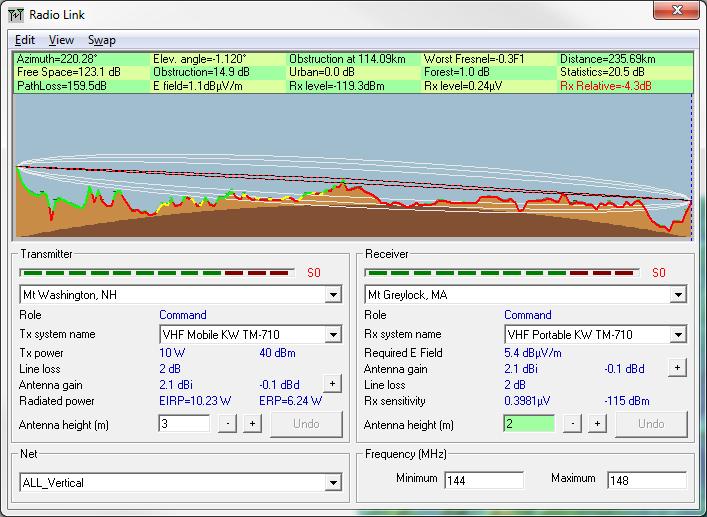The height and width of the screenshot is (517, 707).
Task: Expand the Mt Washington, NH transmitter dropdown
Action: pyautogui.click(x=333, y=296)
